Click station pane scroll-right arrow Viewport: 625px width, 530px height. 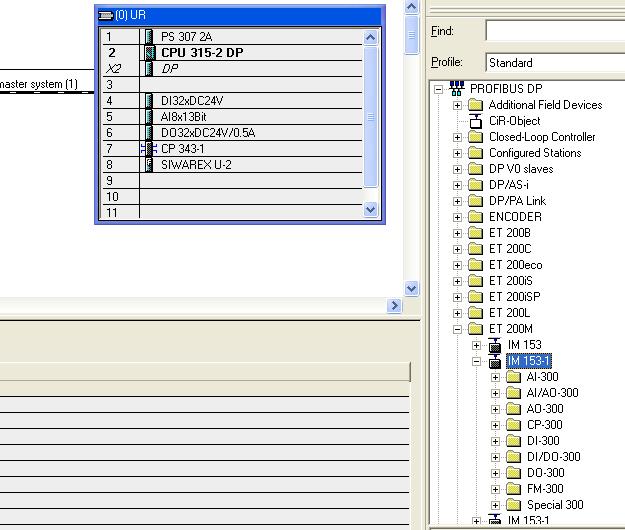point(394,306)
